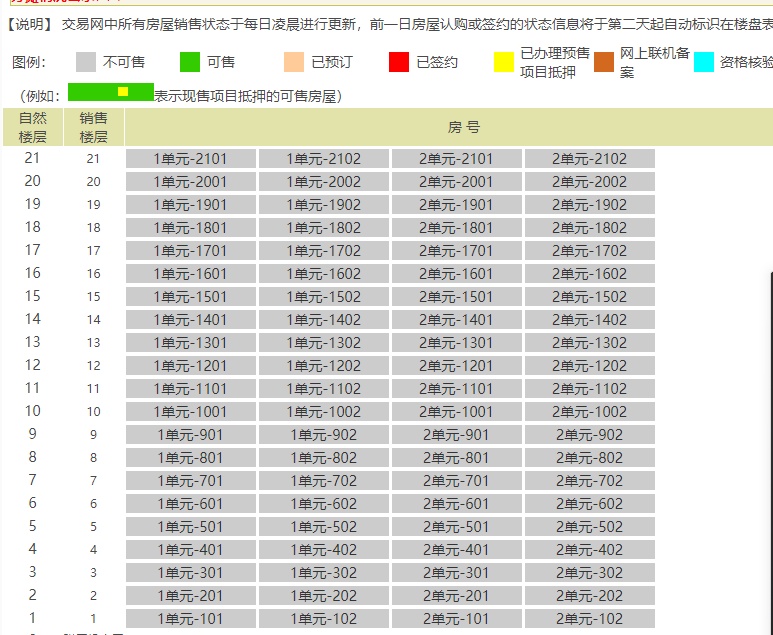
Task: Open room 1单元-201
Action: coord(191,596)
